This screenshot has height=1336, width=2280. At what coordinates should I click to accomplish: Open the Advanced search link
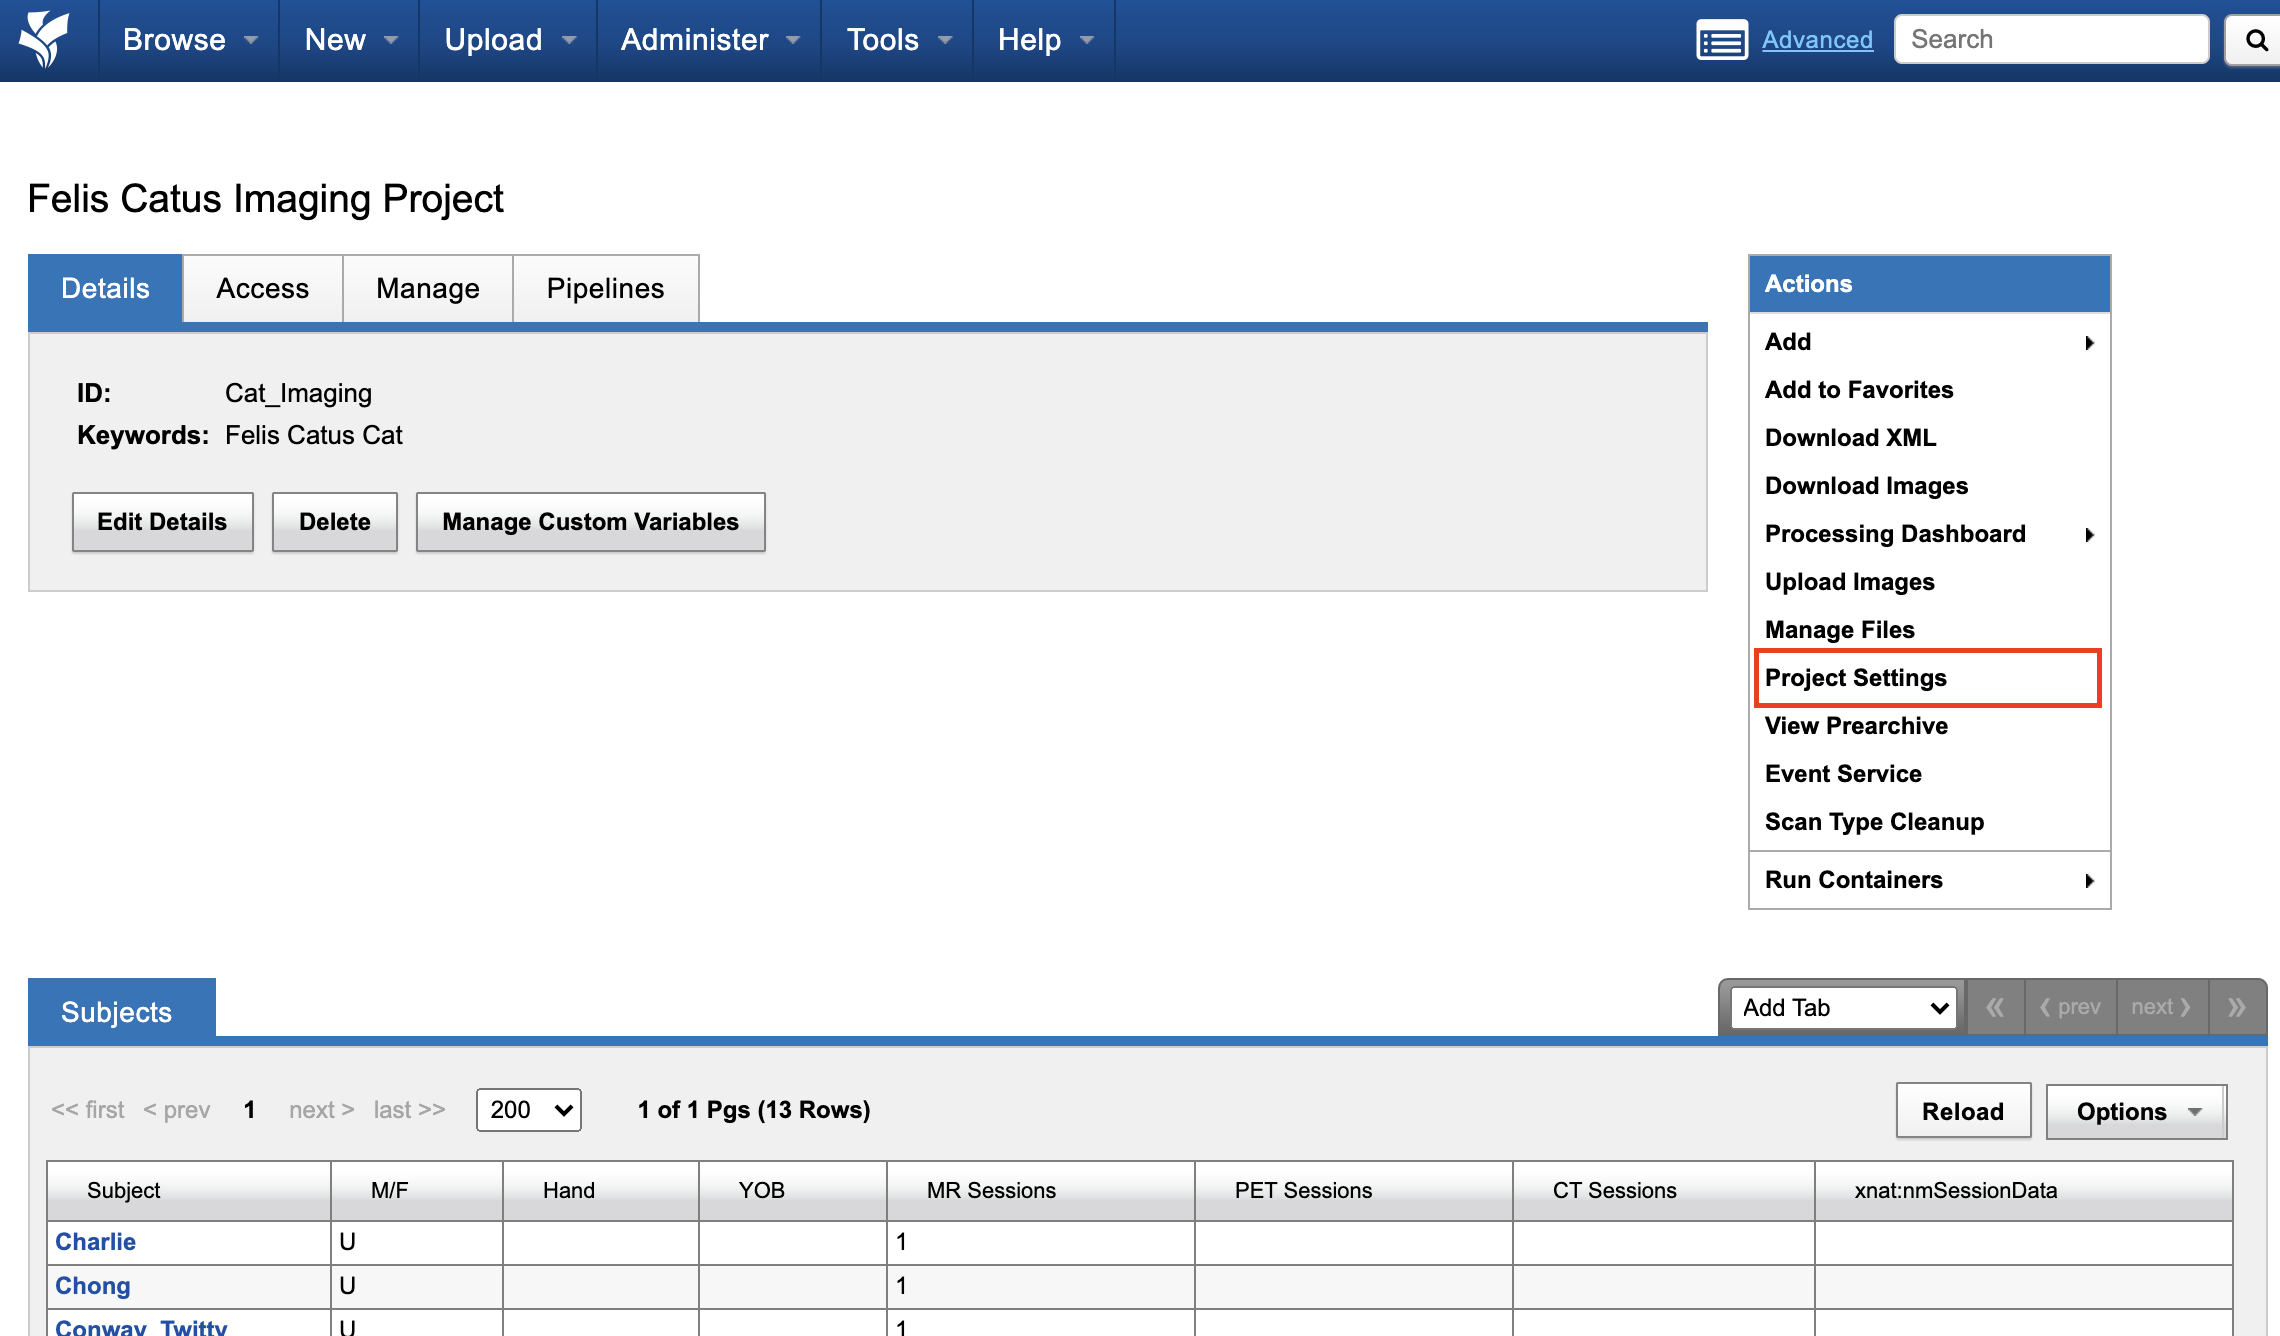pyautogui.click(x=1817, y=40)
